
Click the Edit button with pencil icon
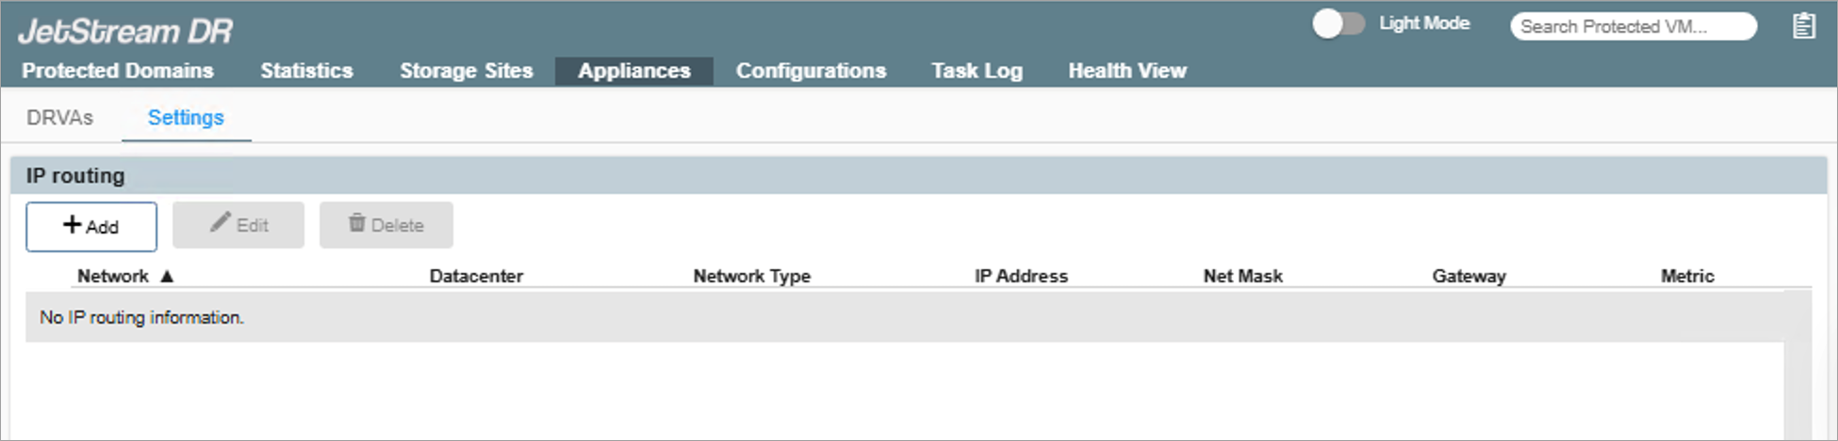click(238, 225)
